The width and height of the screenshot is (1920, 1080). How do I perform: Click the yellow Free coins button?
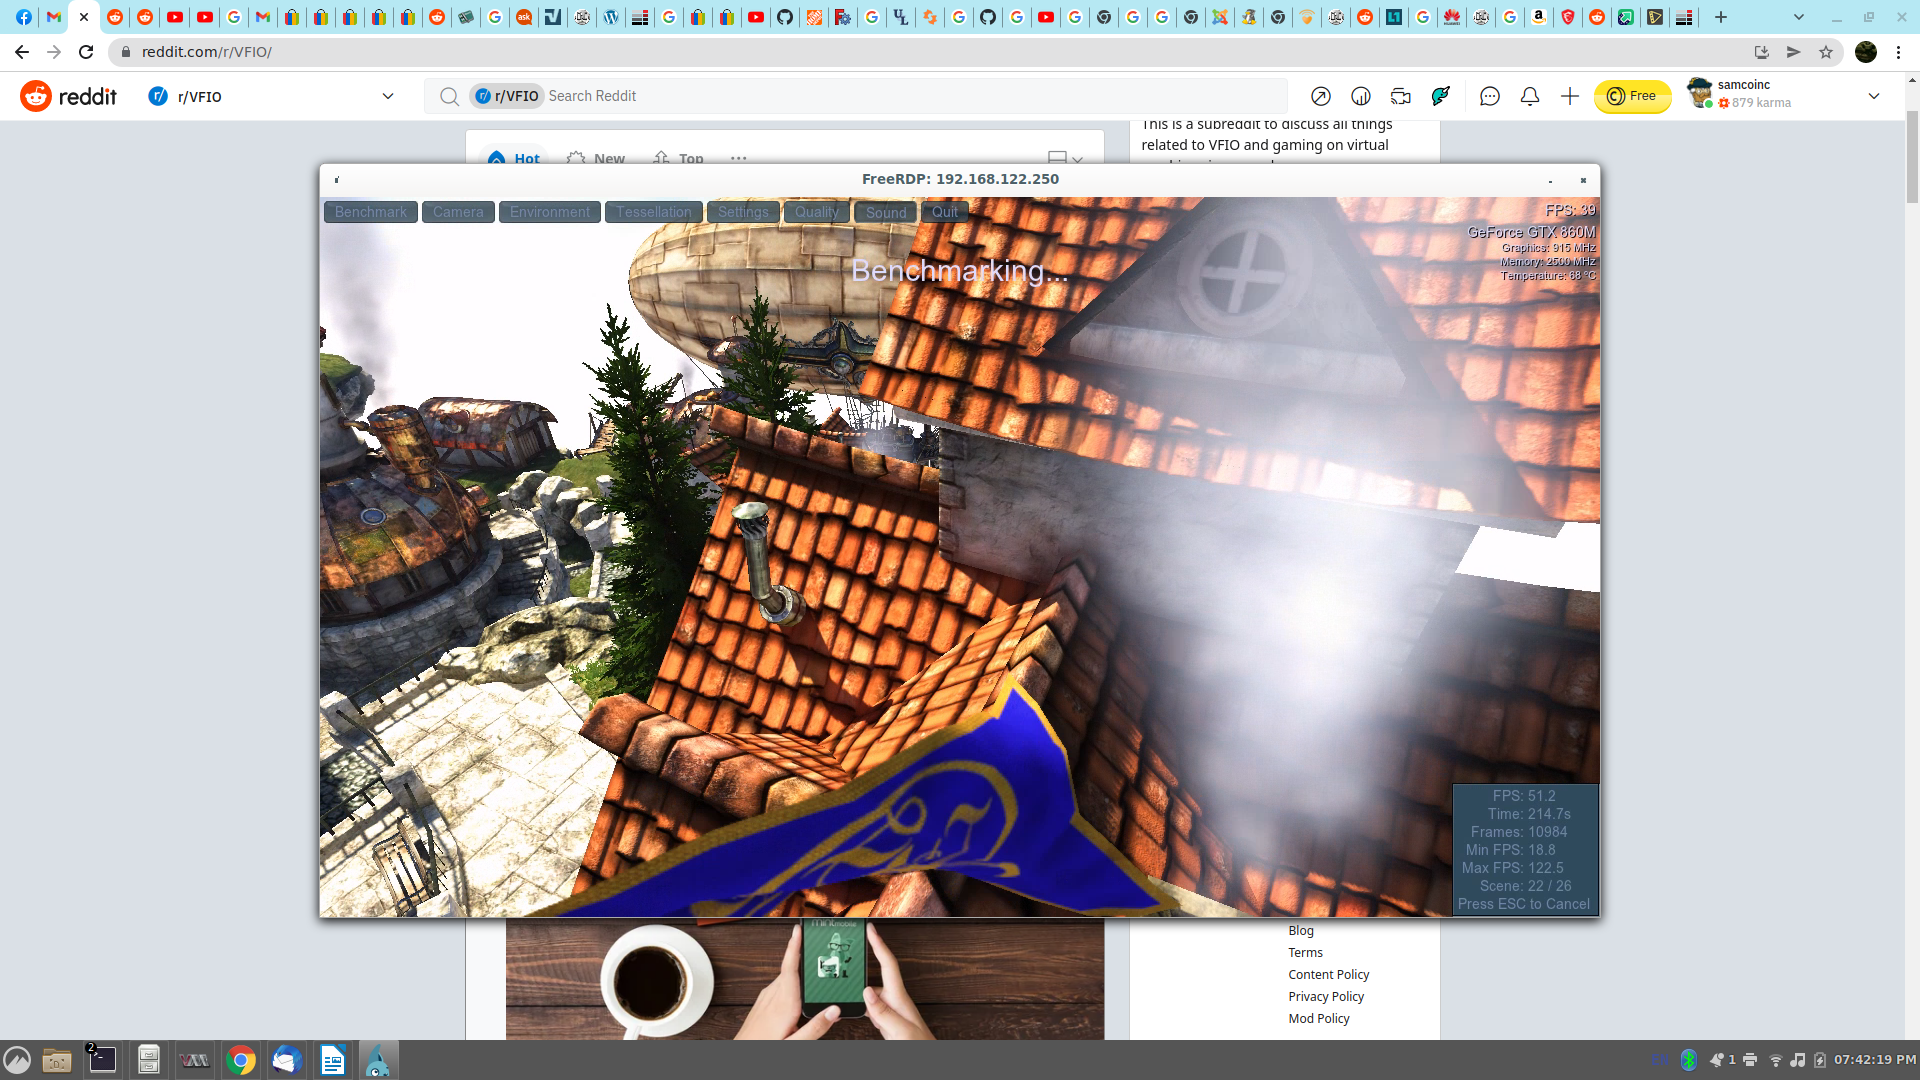click(1632, 96)
